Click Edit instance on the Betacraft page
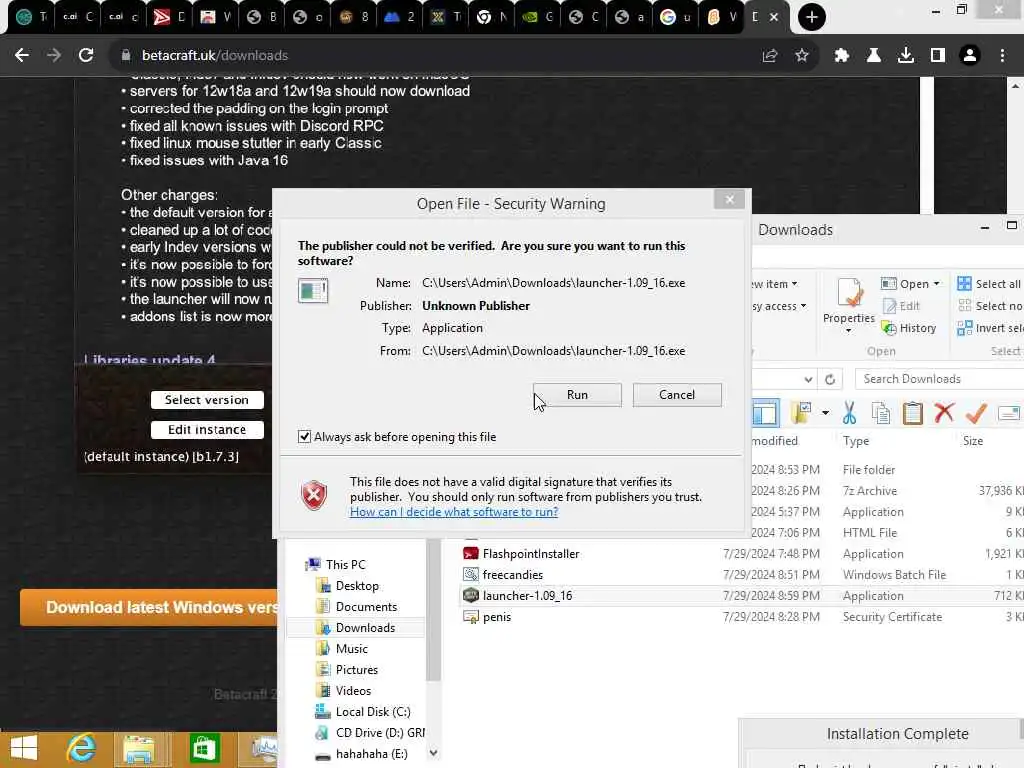Screen dimensions: 1024x768 [207, 430]
